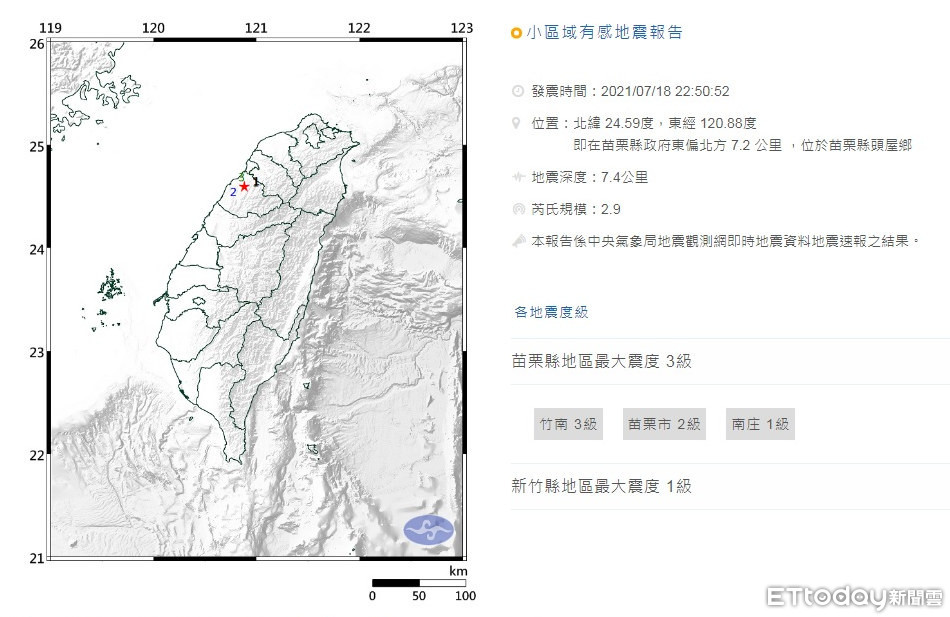
Task: Click the 小區域有感地震報告 title text
Action: pos(605,33)
